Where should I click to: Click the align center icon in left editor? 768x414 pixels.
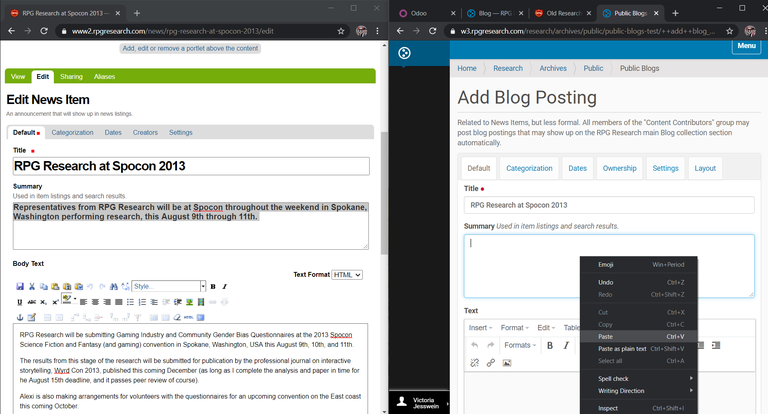(x=95, y=302)
